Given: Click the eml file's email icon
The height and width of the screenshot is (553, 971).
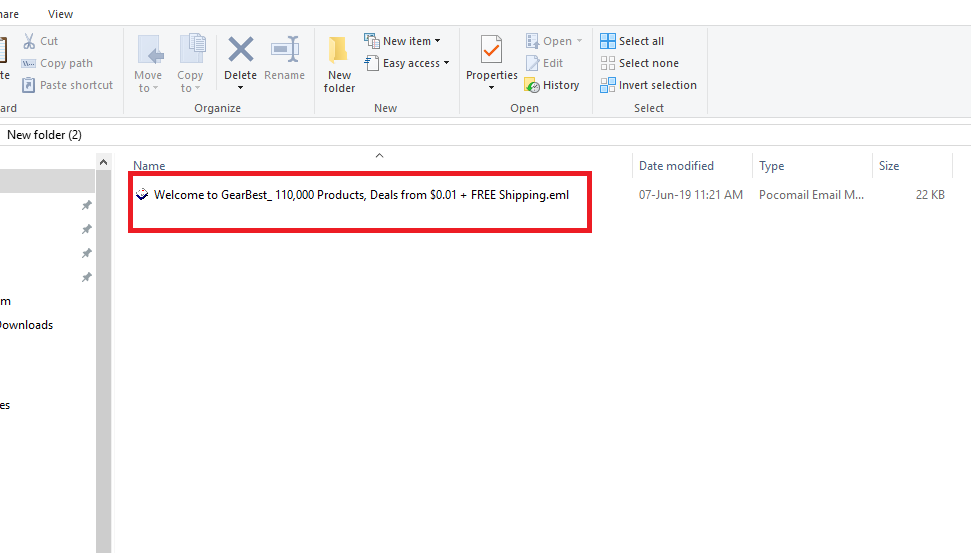Looking at the screenshot, I should (x=142, y=194).
